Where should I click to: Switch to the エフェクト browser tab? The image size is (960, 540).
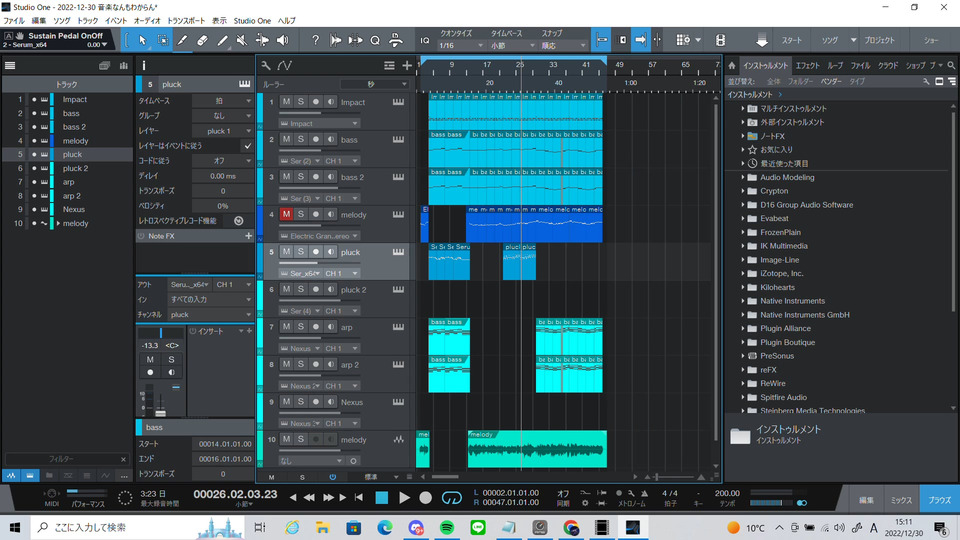(807, 65)
